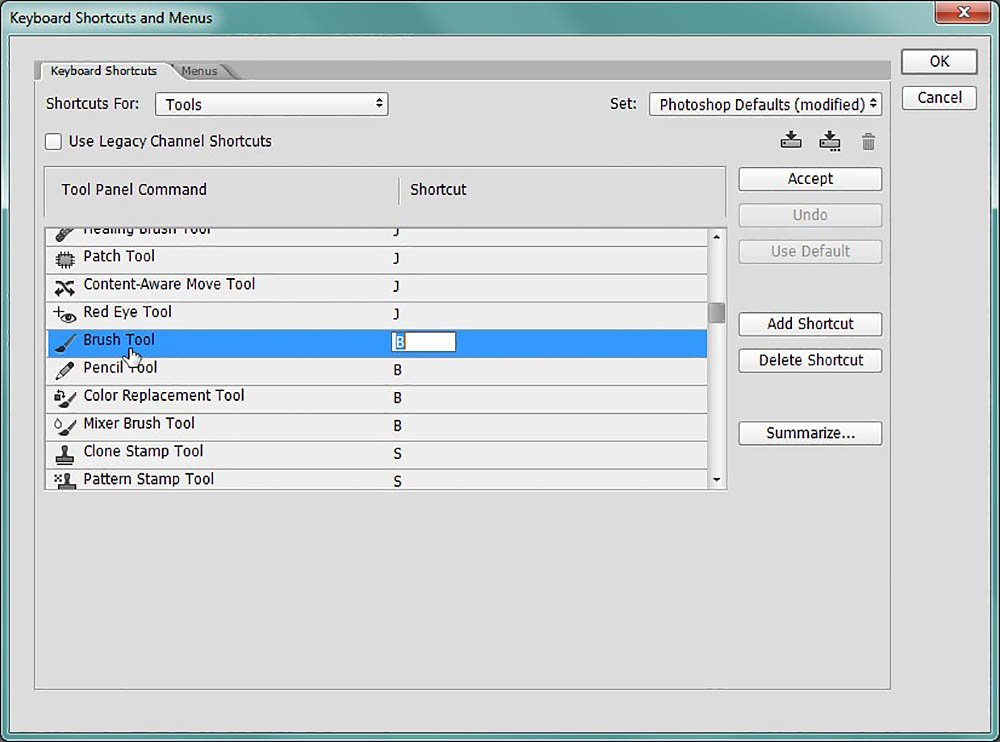
Task: Open the Set dropdown showing Photoshop Defaults
Action: [765, 104]
